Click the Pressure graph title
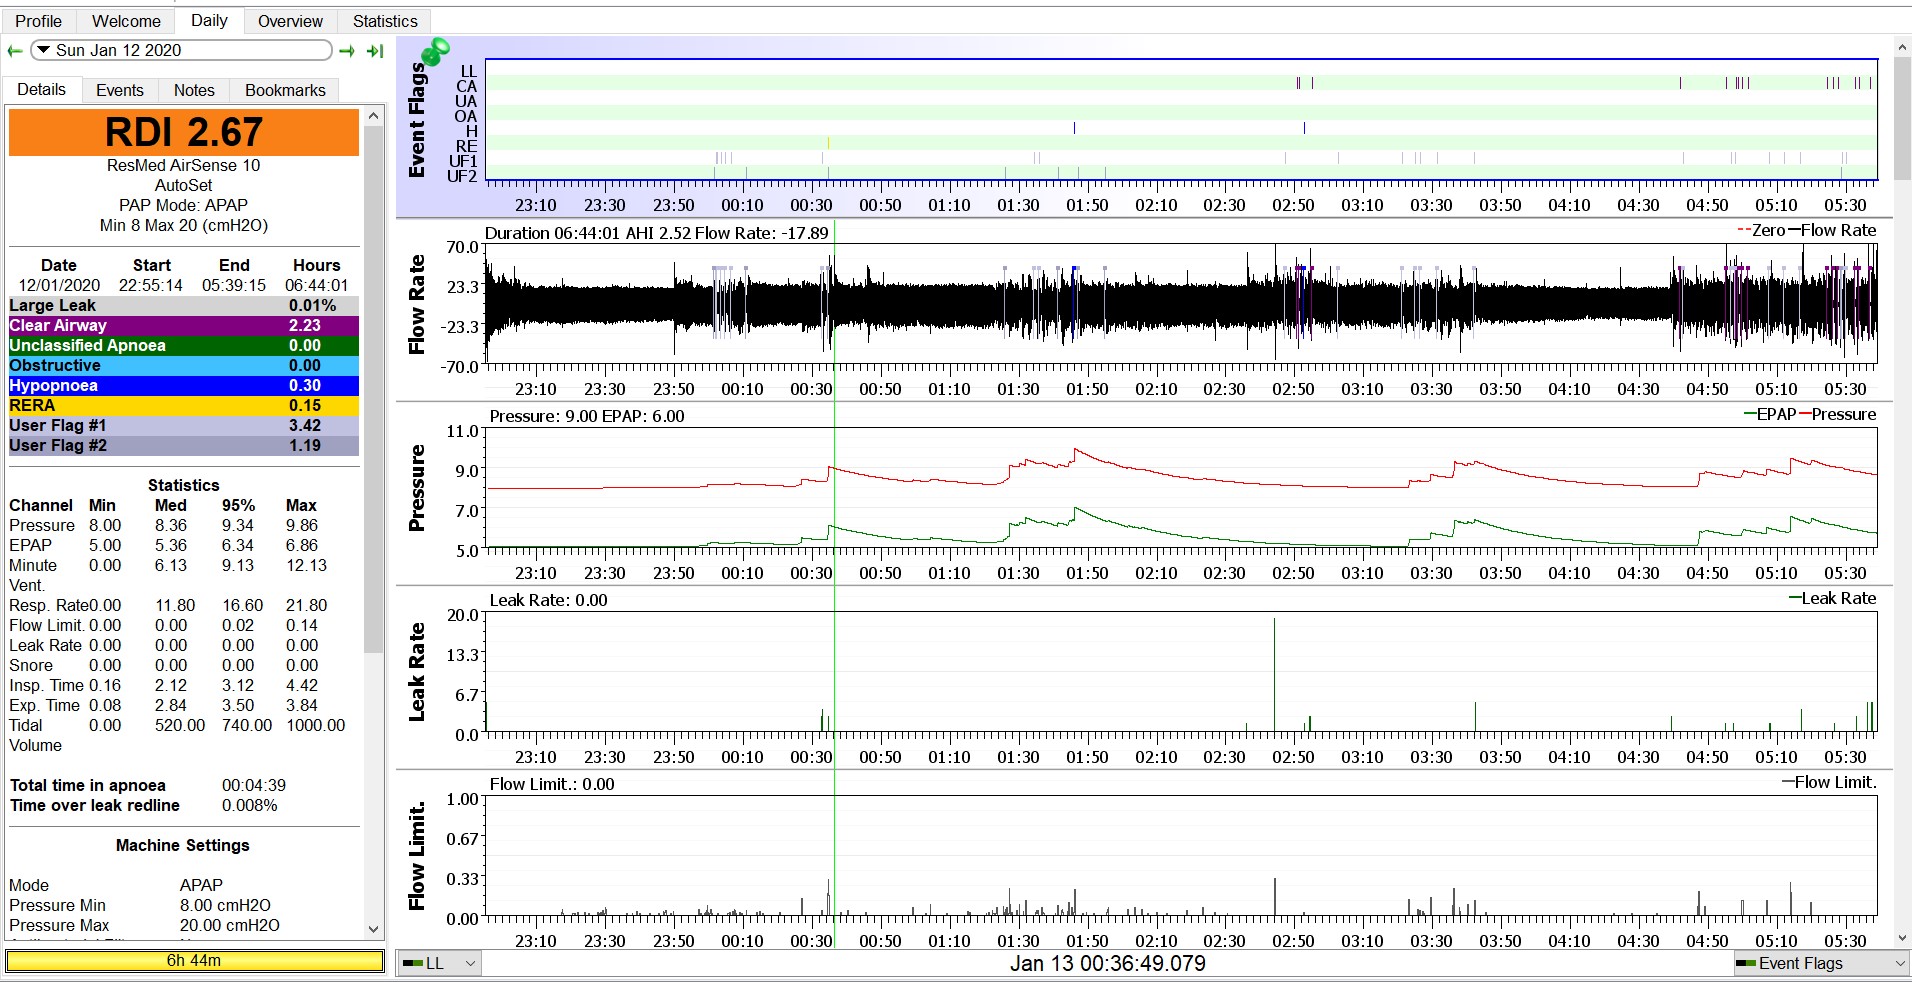Screen dimensions: 1912x982 (x=417, y=489)
